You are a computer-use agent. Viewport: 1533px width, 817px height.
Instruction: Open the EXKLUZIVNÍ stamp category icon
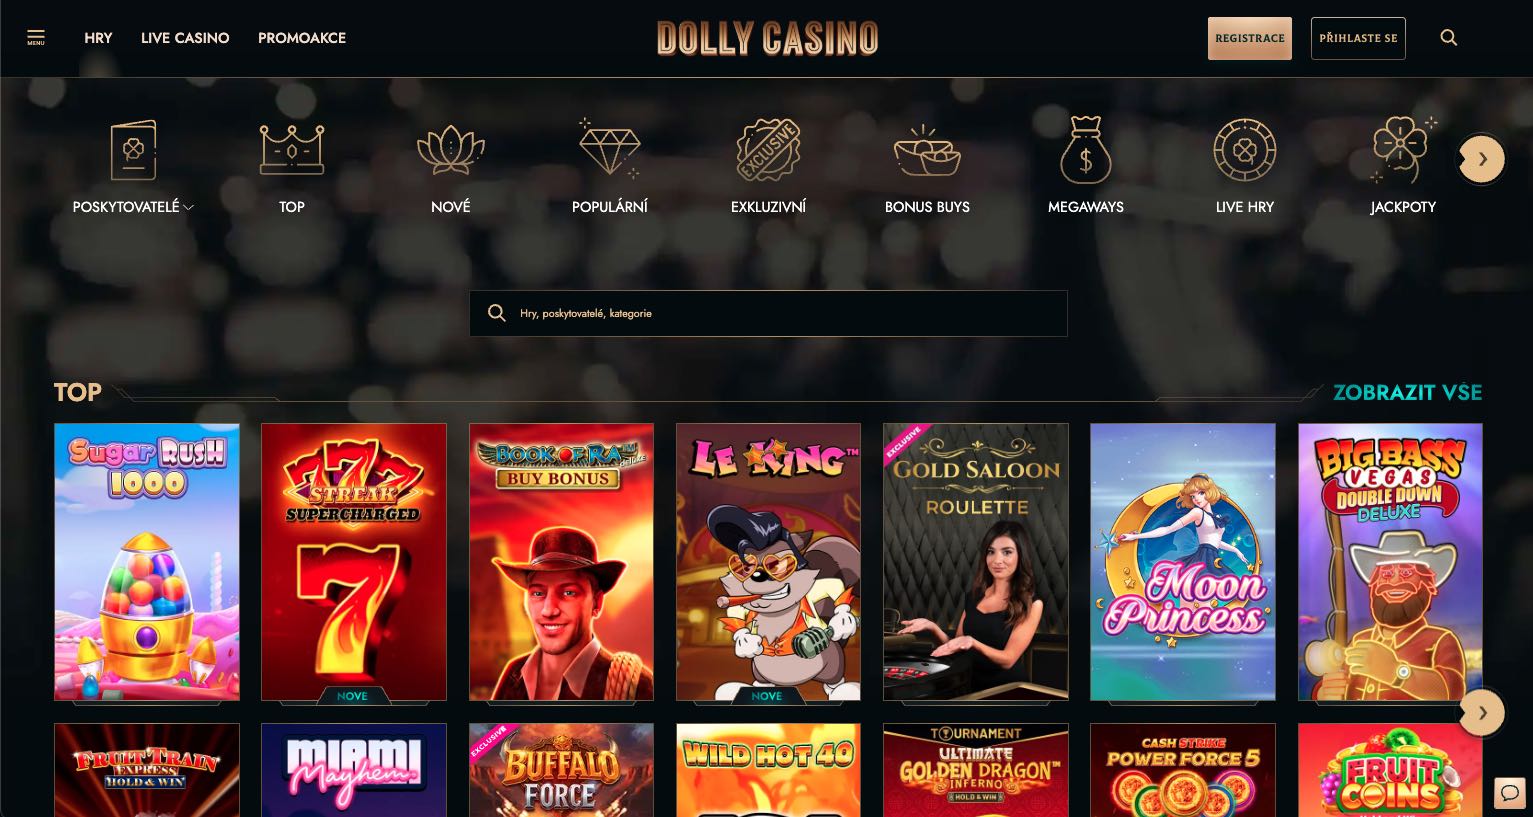tap(768, 150)
